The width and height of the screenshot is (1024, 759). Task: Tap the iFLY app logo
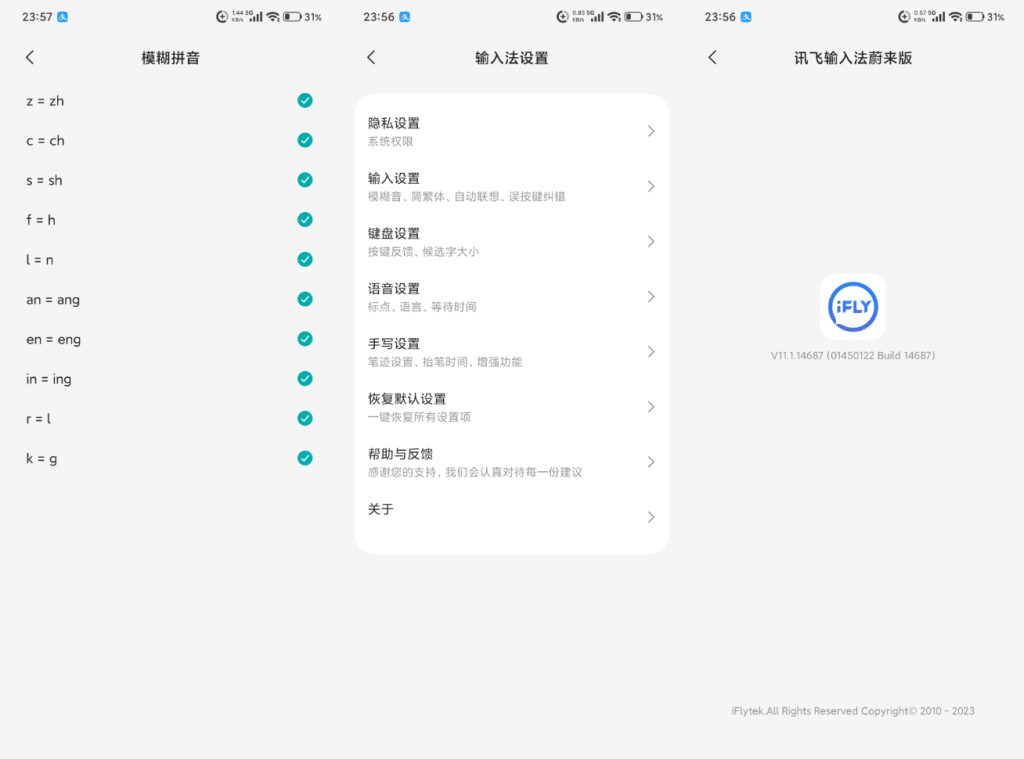pos(853,307)
